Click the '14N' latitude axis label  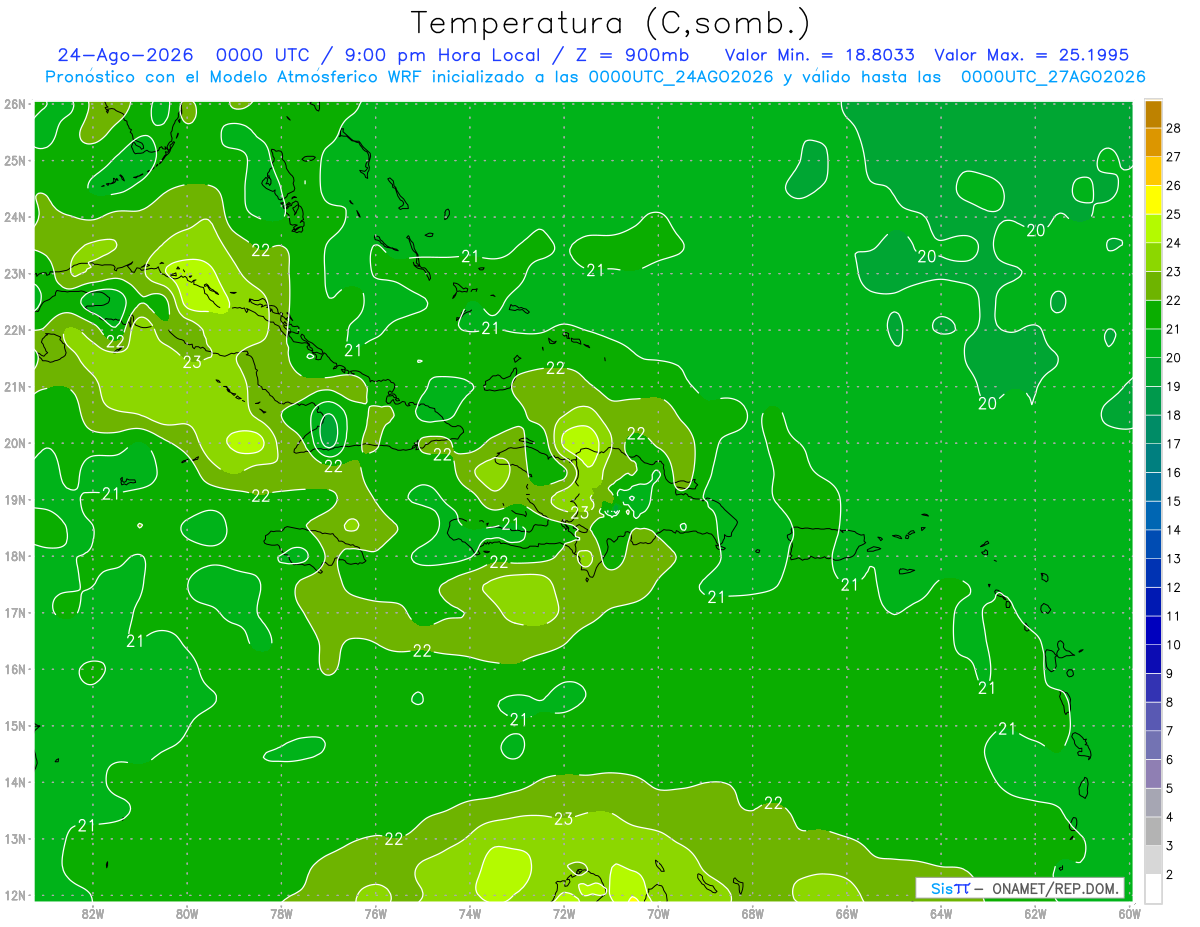[14, 782]
